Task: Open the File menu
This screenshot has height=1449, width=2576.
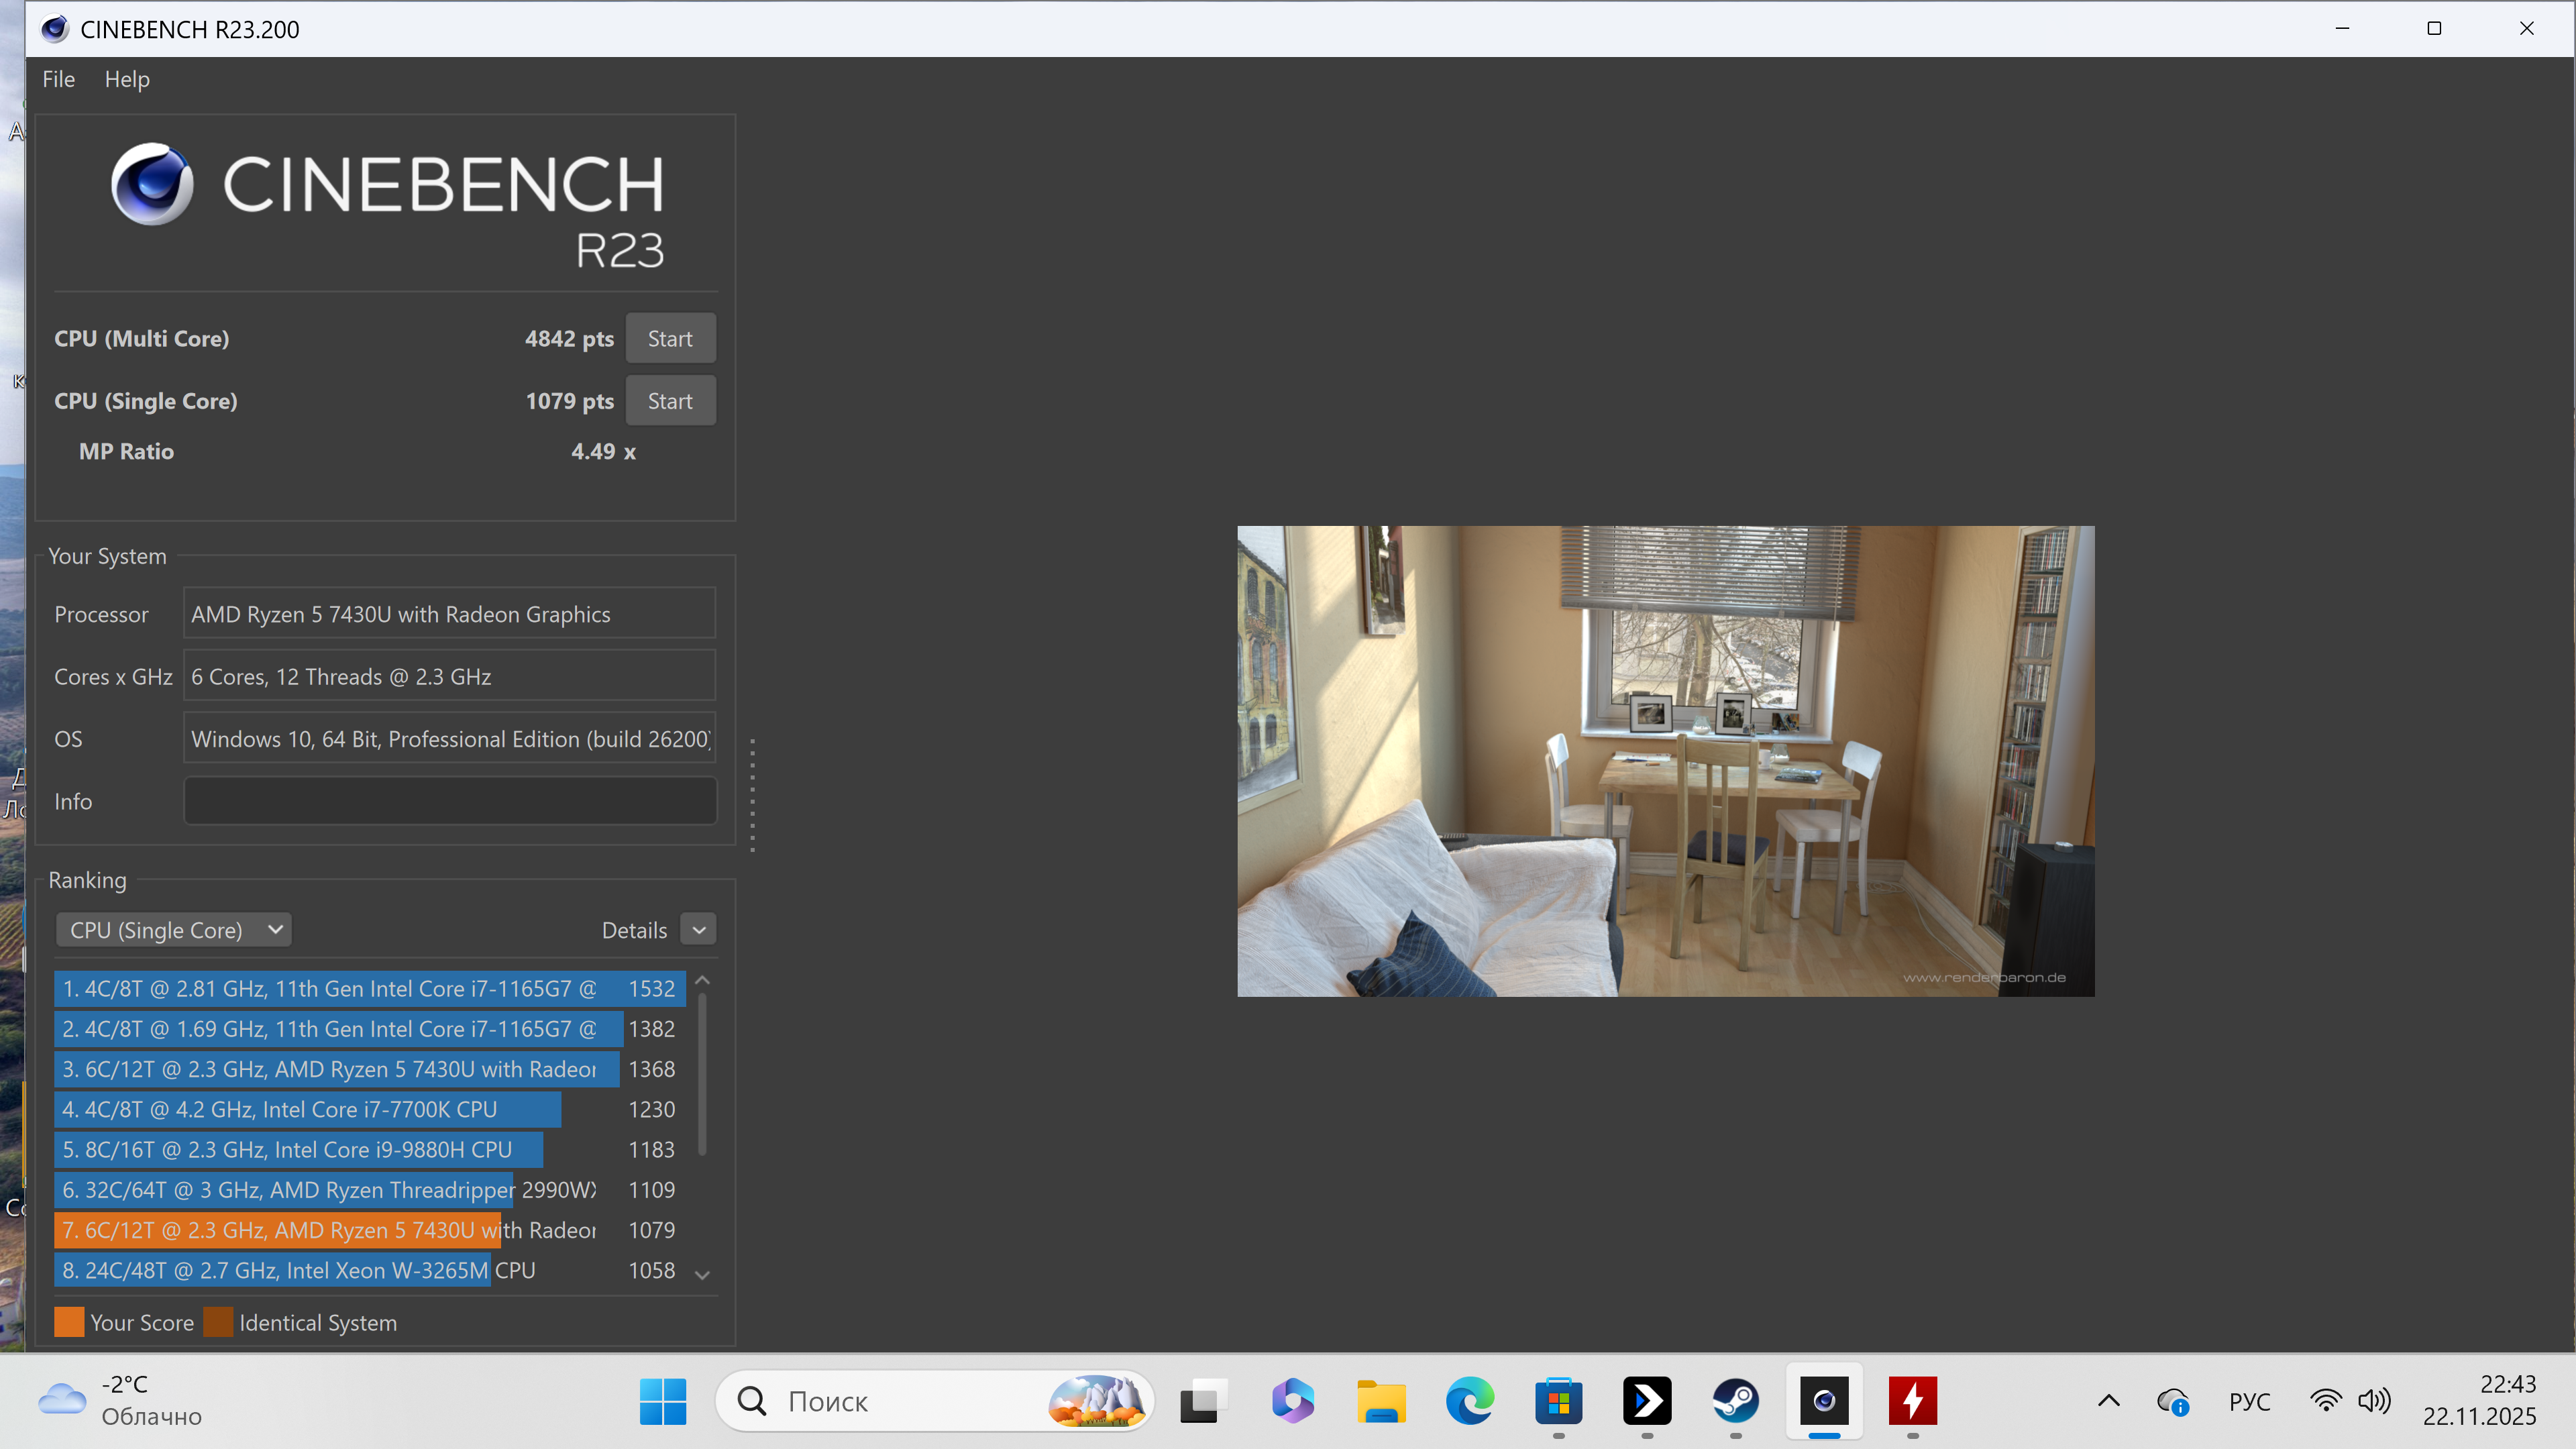Action: pyautogui.click(x=58, y=79)
